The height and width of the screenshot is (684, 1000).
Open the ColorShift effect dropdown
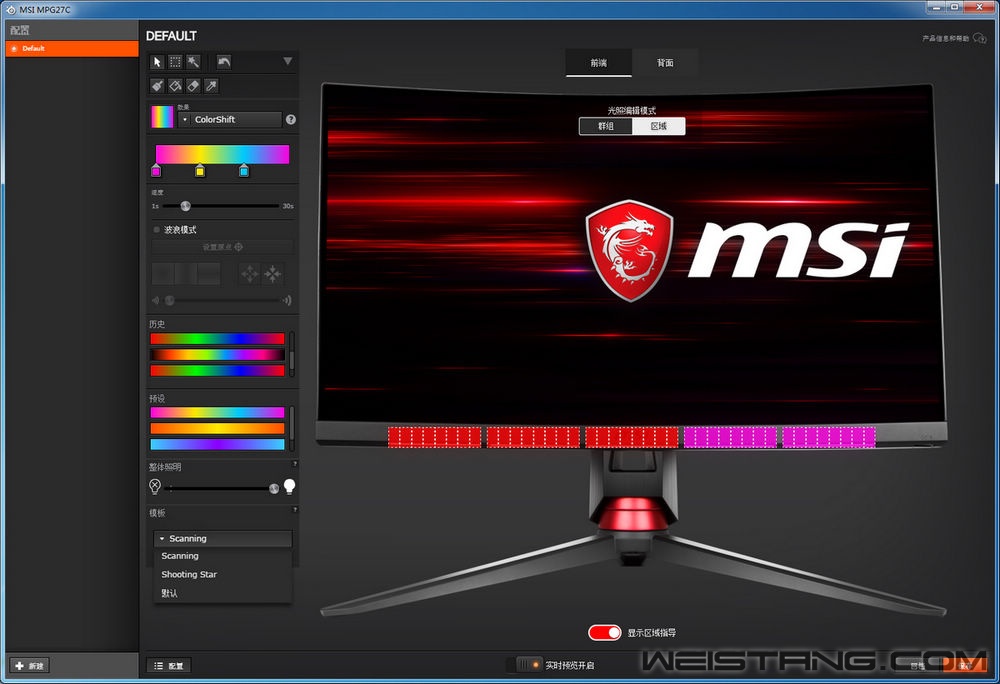pyautogui.click(x=230, y=119)
